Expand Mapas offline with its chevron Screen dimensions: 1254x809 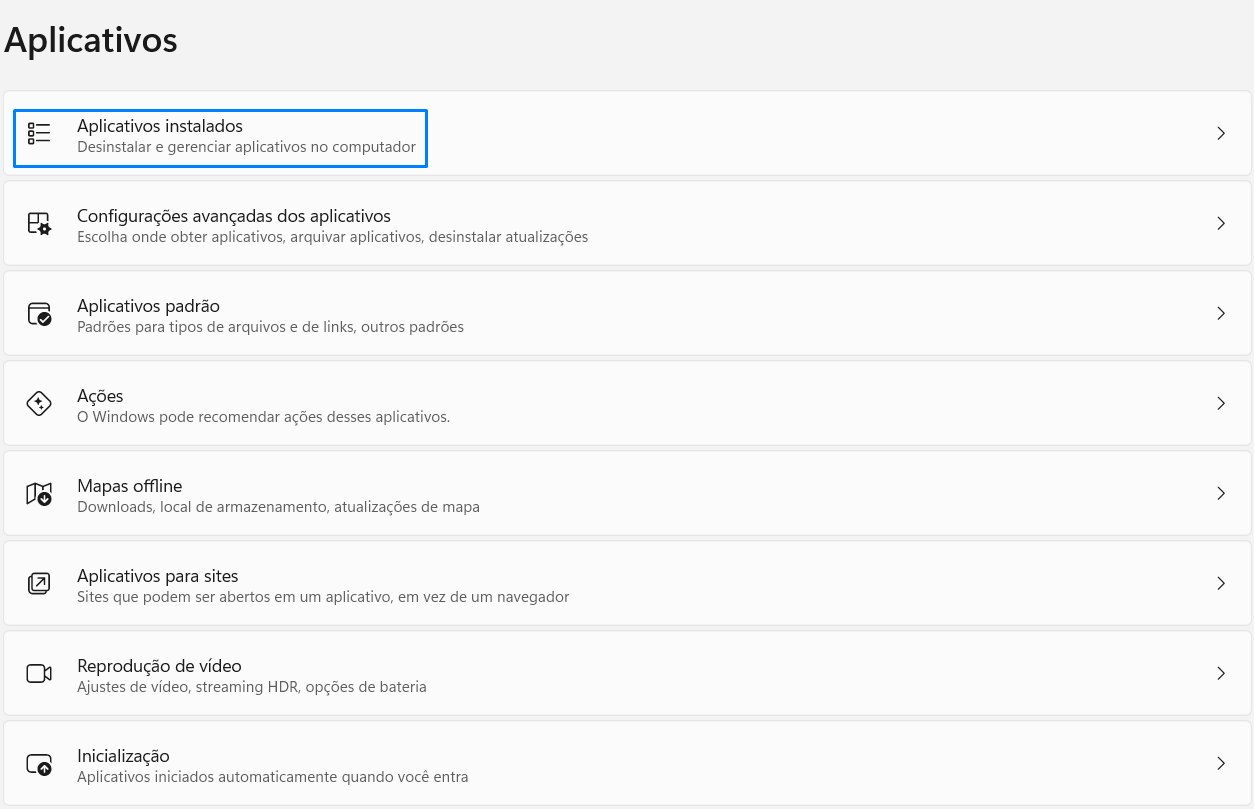(1220, 493)
